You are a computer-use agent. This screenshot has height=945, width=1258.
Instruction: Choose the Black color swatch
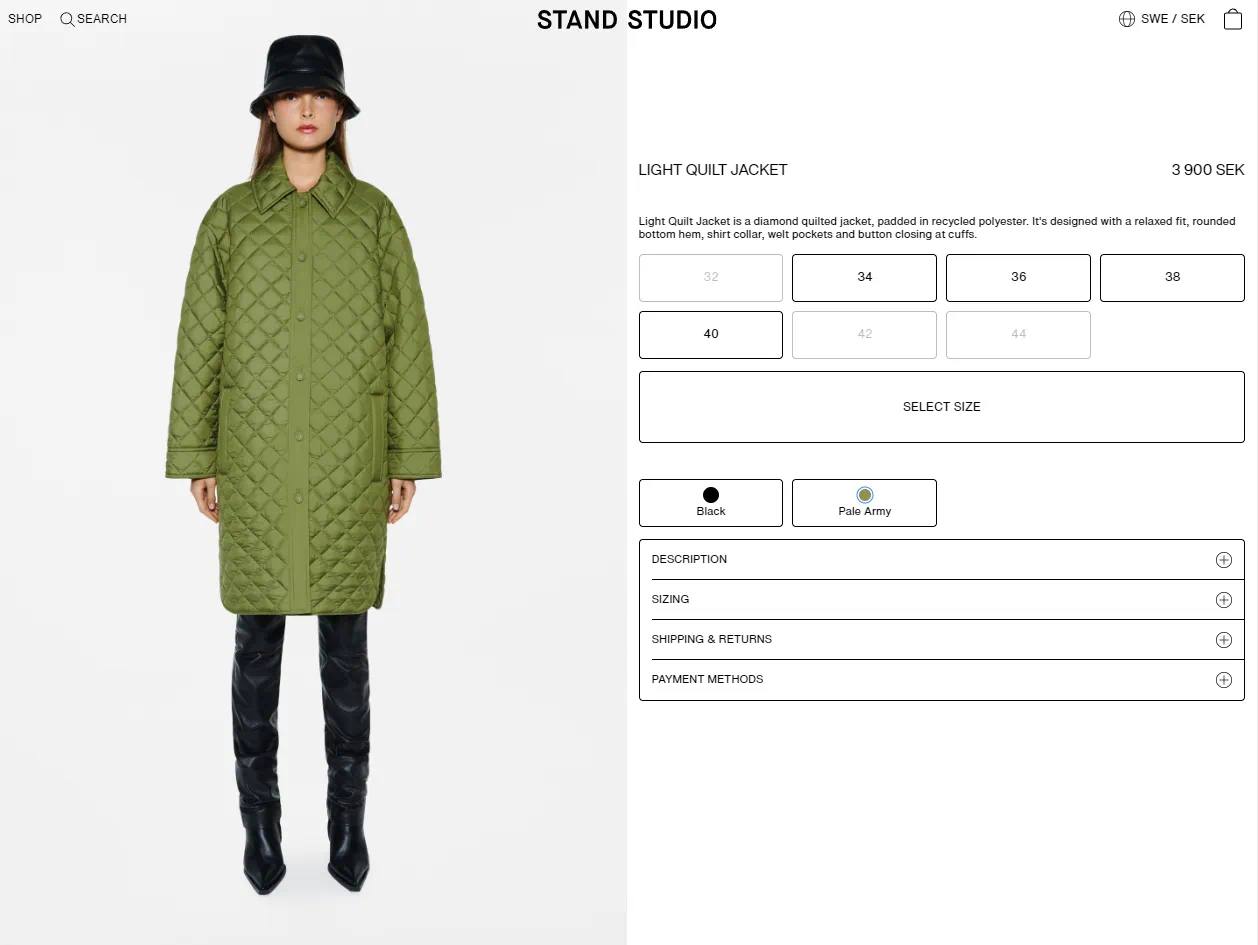click(711, 503)
